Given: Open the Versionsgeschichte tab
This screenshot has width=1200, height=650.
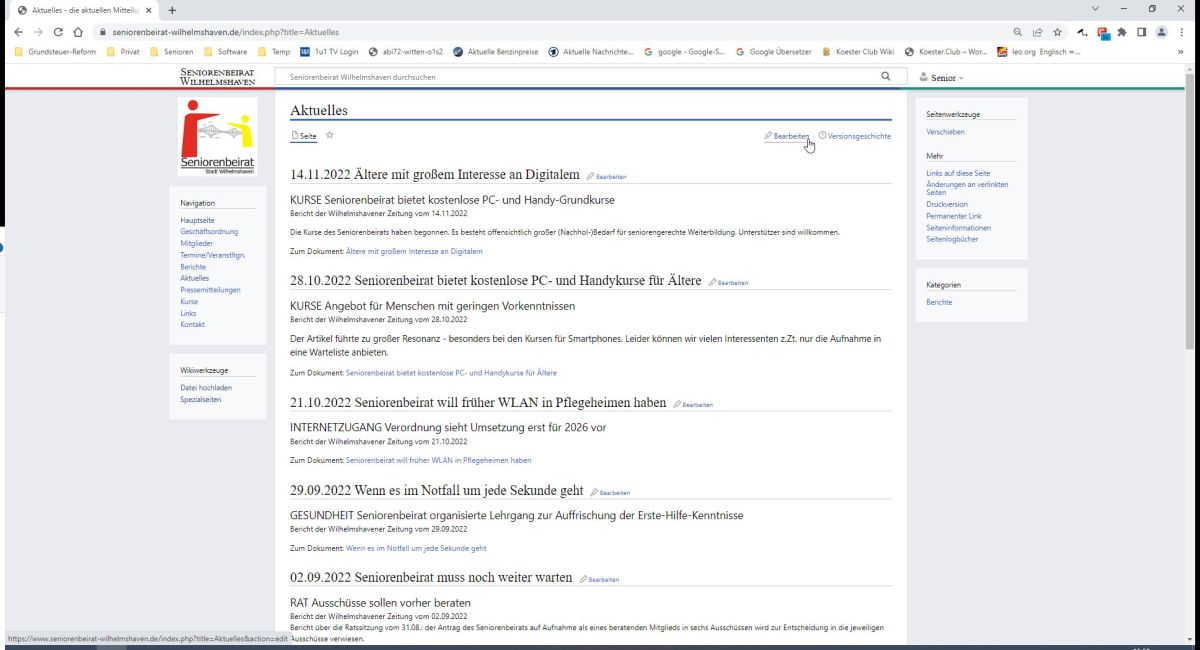Looking at the screenshot, I should pyautogui.click(x=854, y=136).
